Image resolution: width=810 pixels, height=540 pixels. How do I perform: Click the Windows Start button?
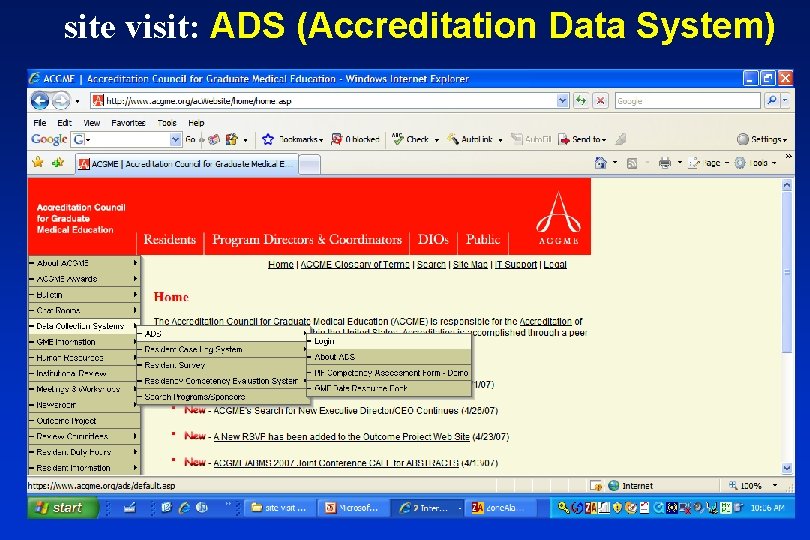point(63,508)
